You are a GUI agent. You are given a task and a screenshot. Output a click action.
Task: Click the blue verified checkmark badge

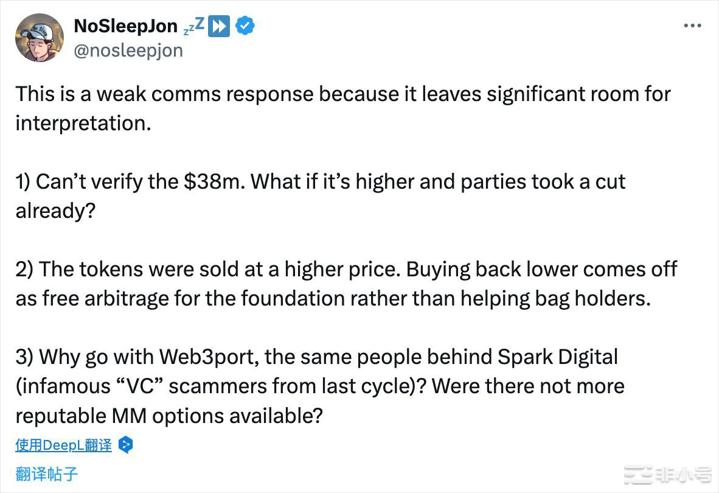(245, 26)
